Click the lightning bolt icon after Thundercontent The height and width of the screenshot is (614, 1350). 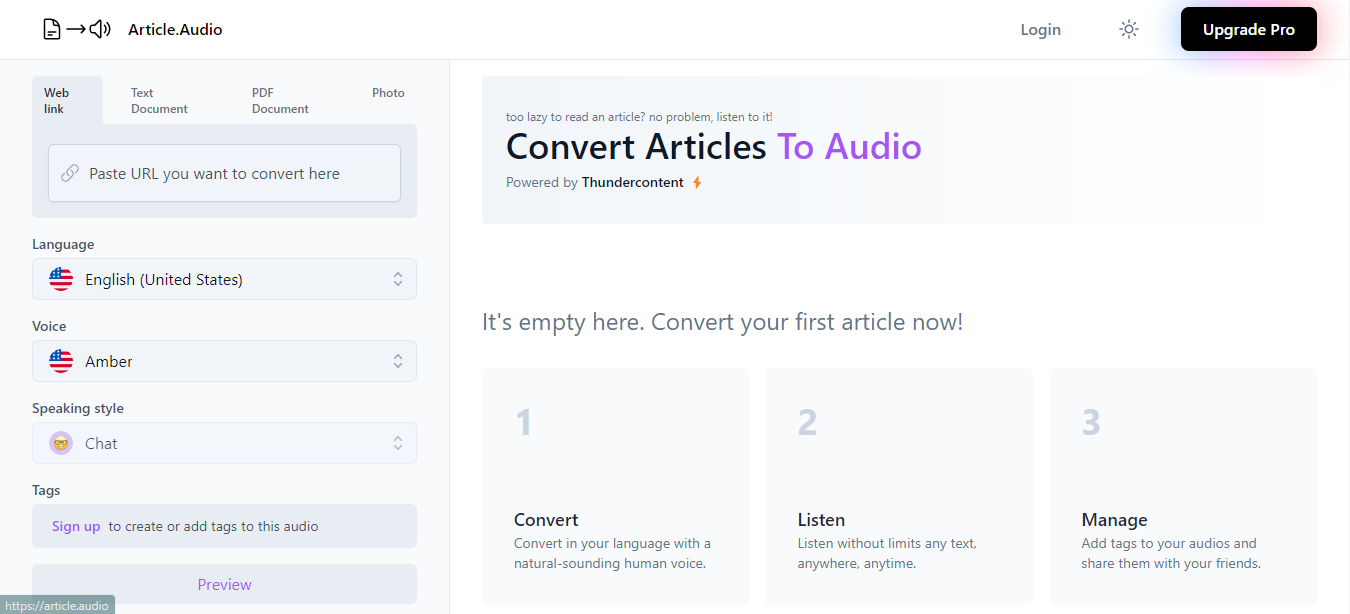[697, 182]
